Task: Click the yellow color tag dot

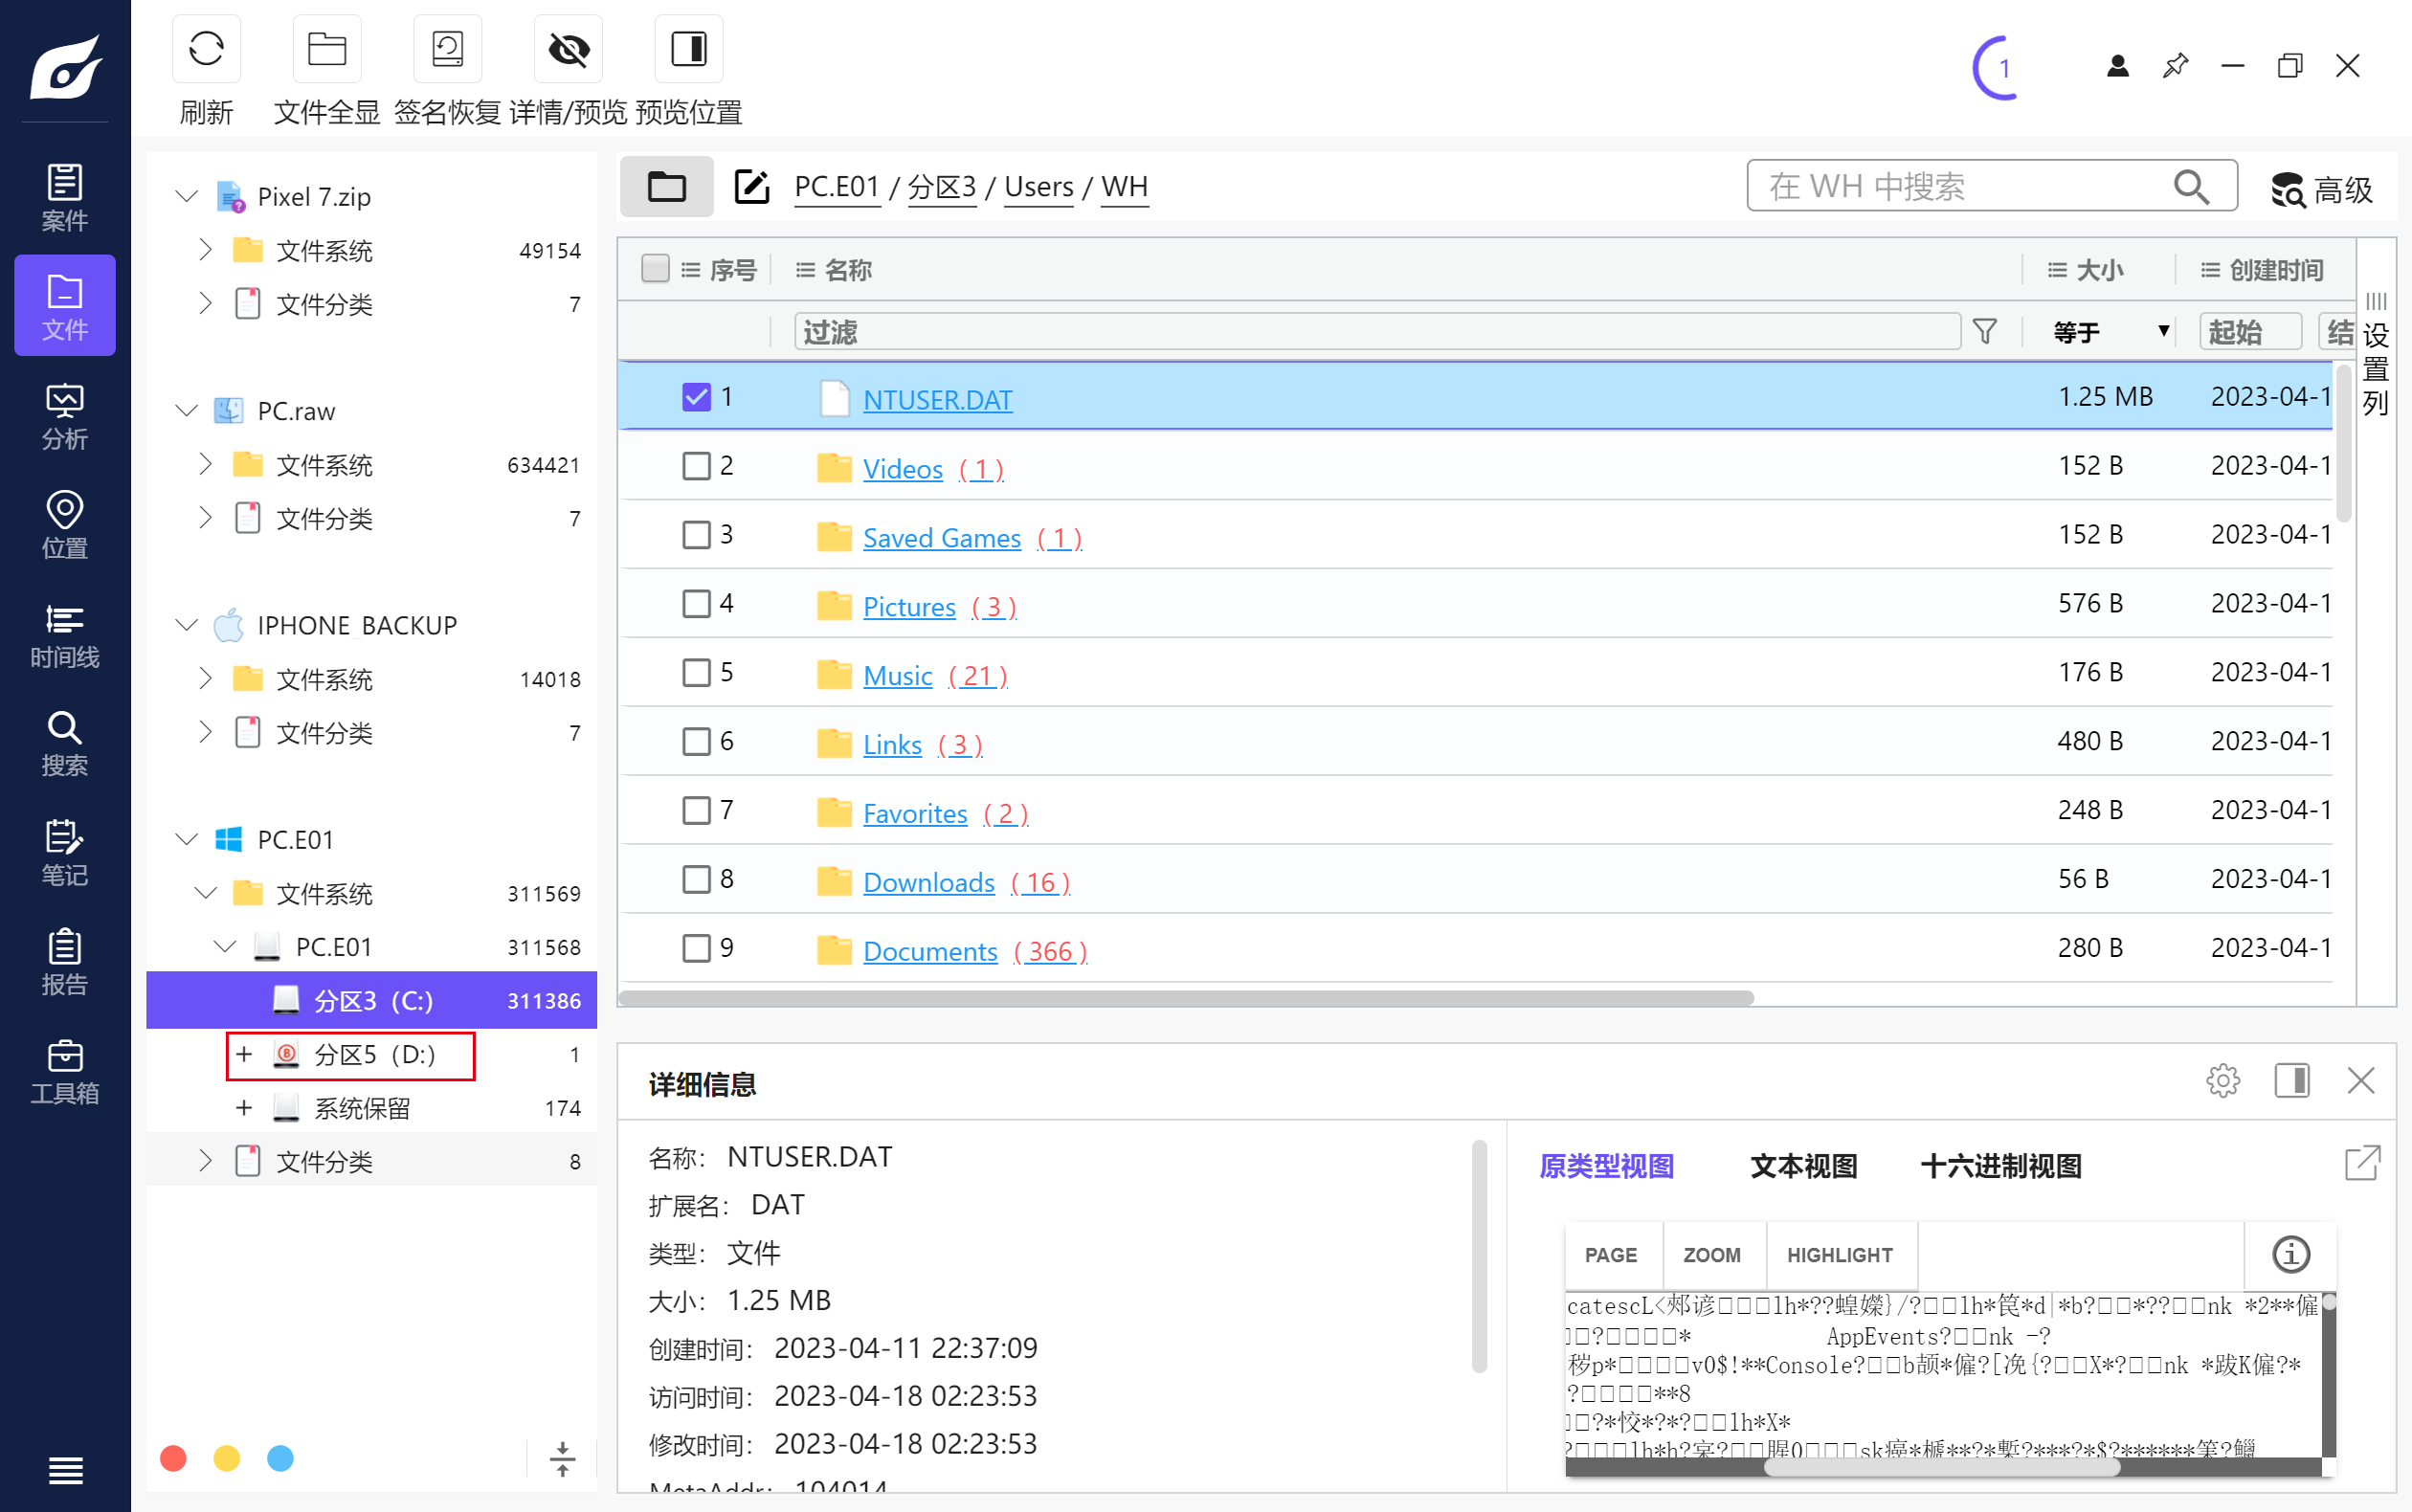Action: 227,1459
